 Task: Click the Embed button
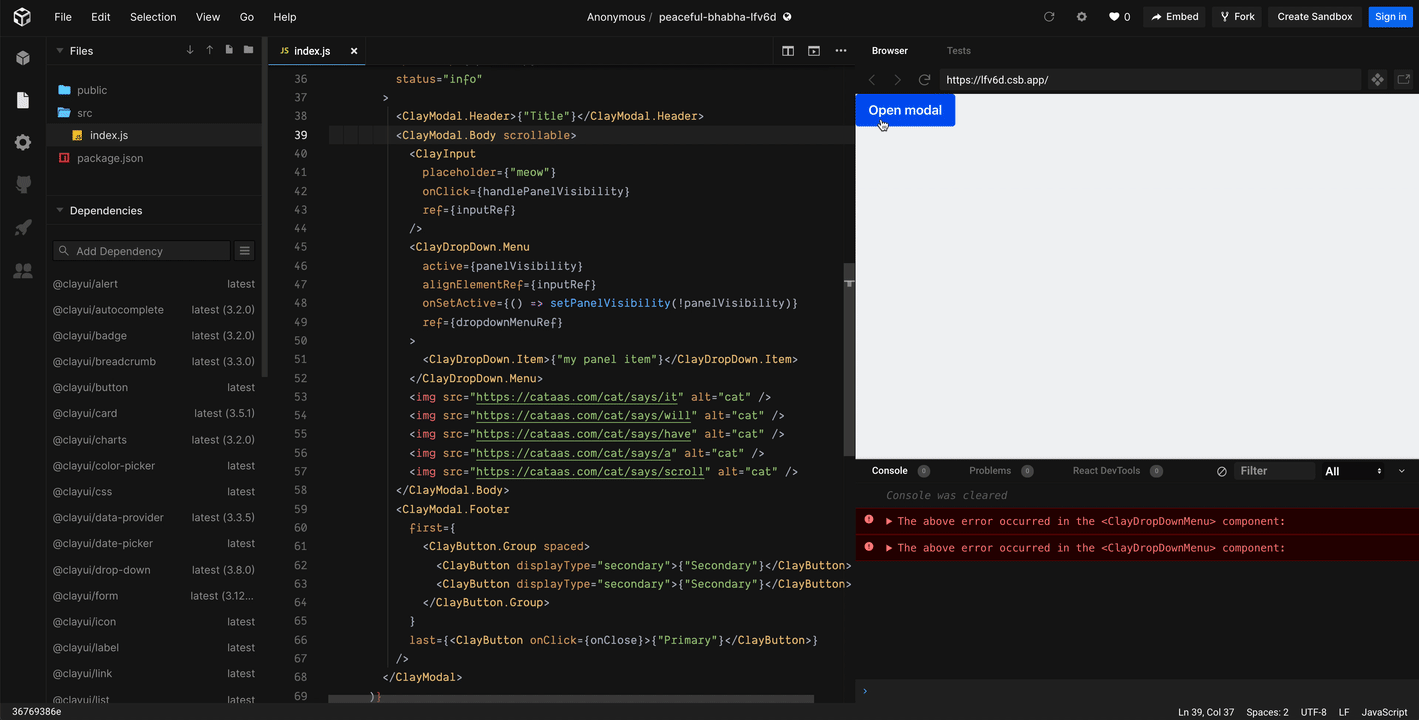click(x=1175, y=17)
